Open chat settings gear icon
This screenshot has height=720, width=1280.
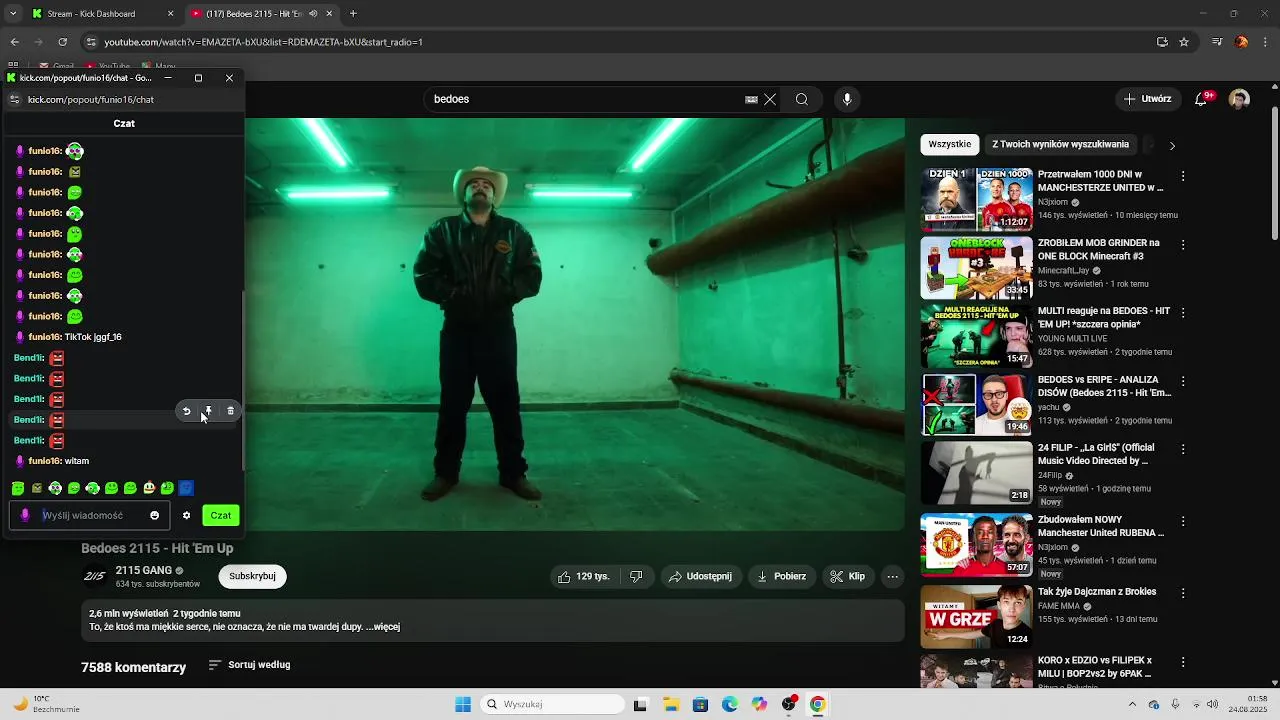[x=186, y=516]
